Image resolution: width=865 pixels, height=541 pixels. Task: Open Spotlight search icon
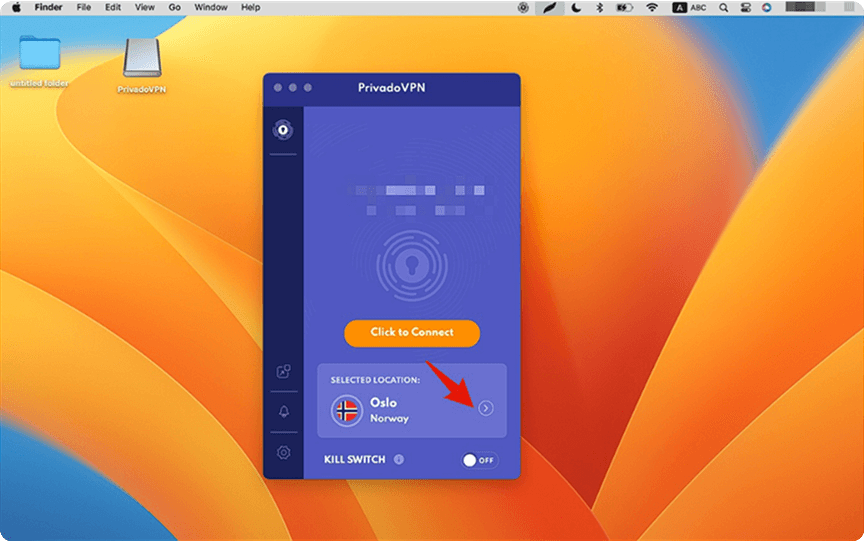723,8
